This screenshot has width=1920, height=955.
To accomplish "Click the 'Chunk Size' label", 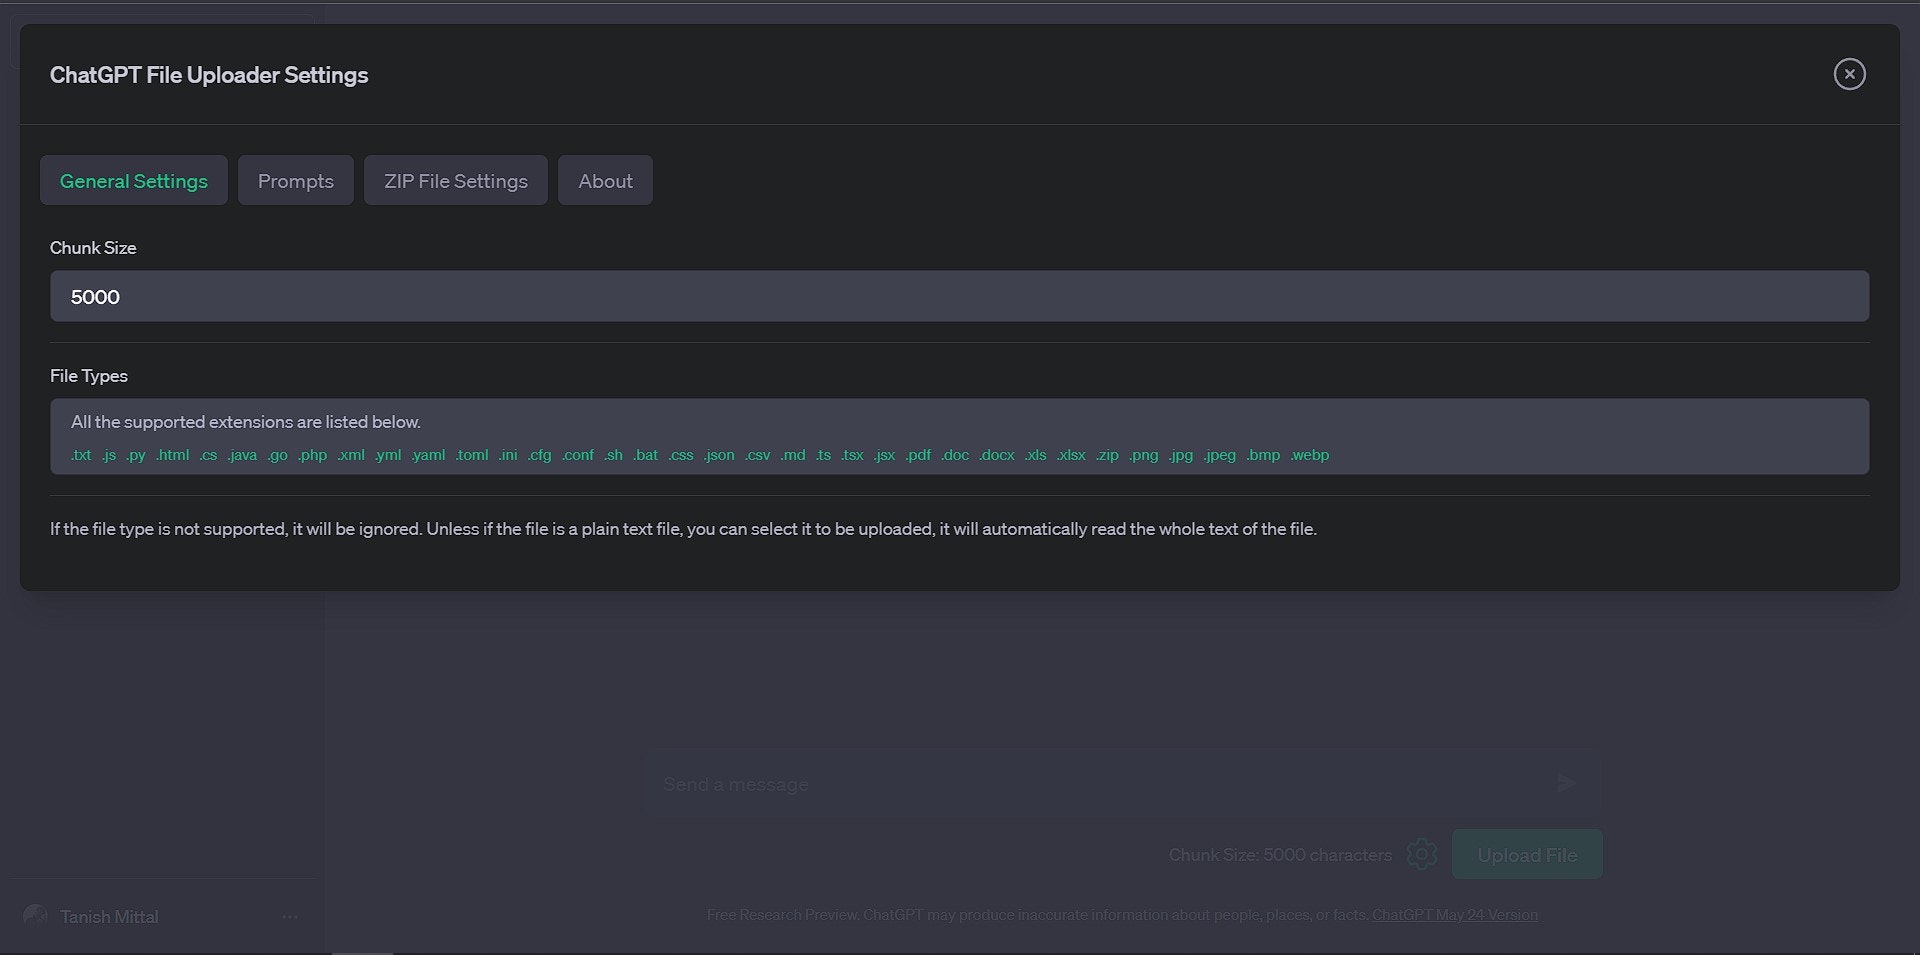I will pos(93,247).
